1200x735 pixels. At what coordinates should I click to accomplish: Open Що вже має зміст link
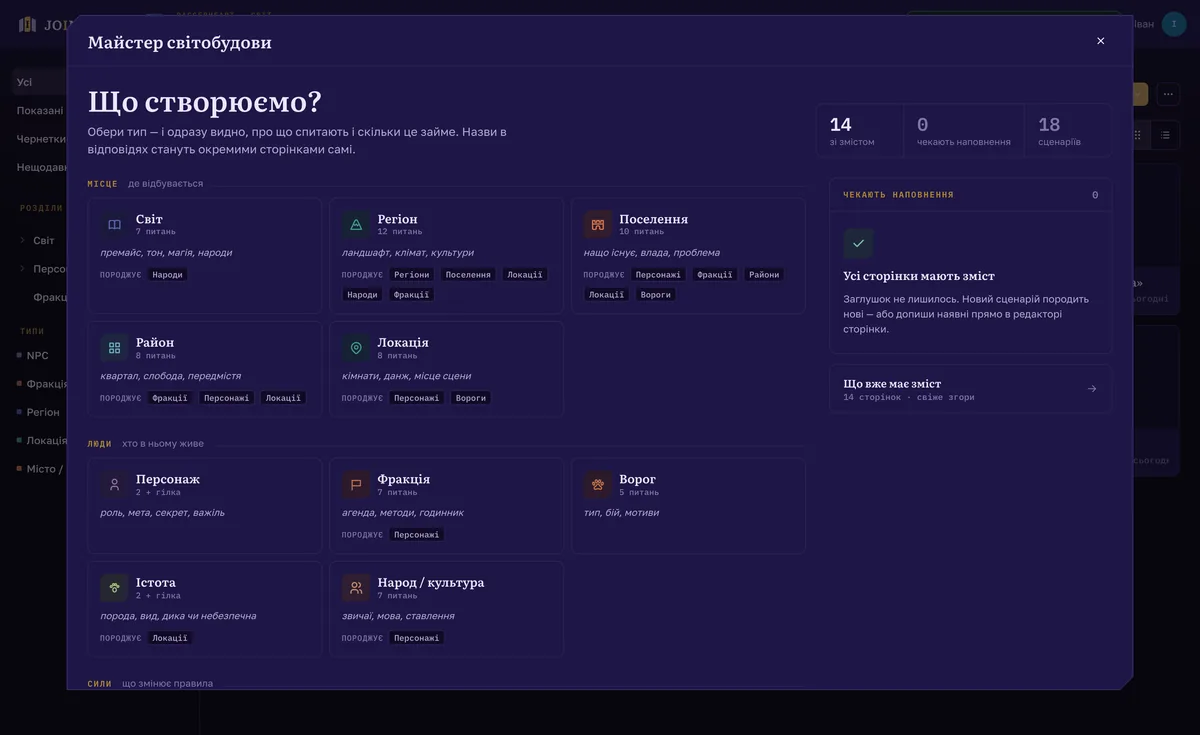[x=970, y=389]
